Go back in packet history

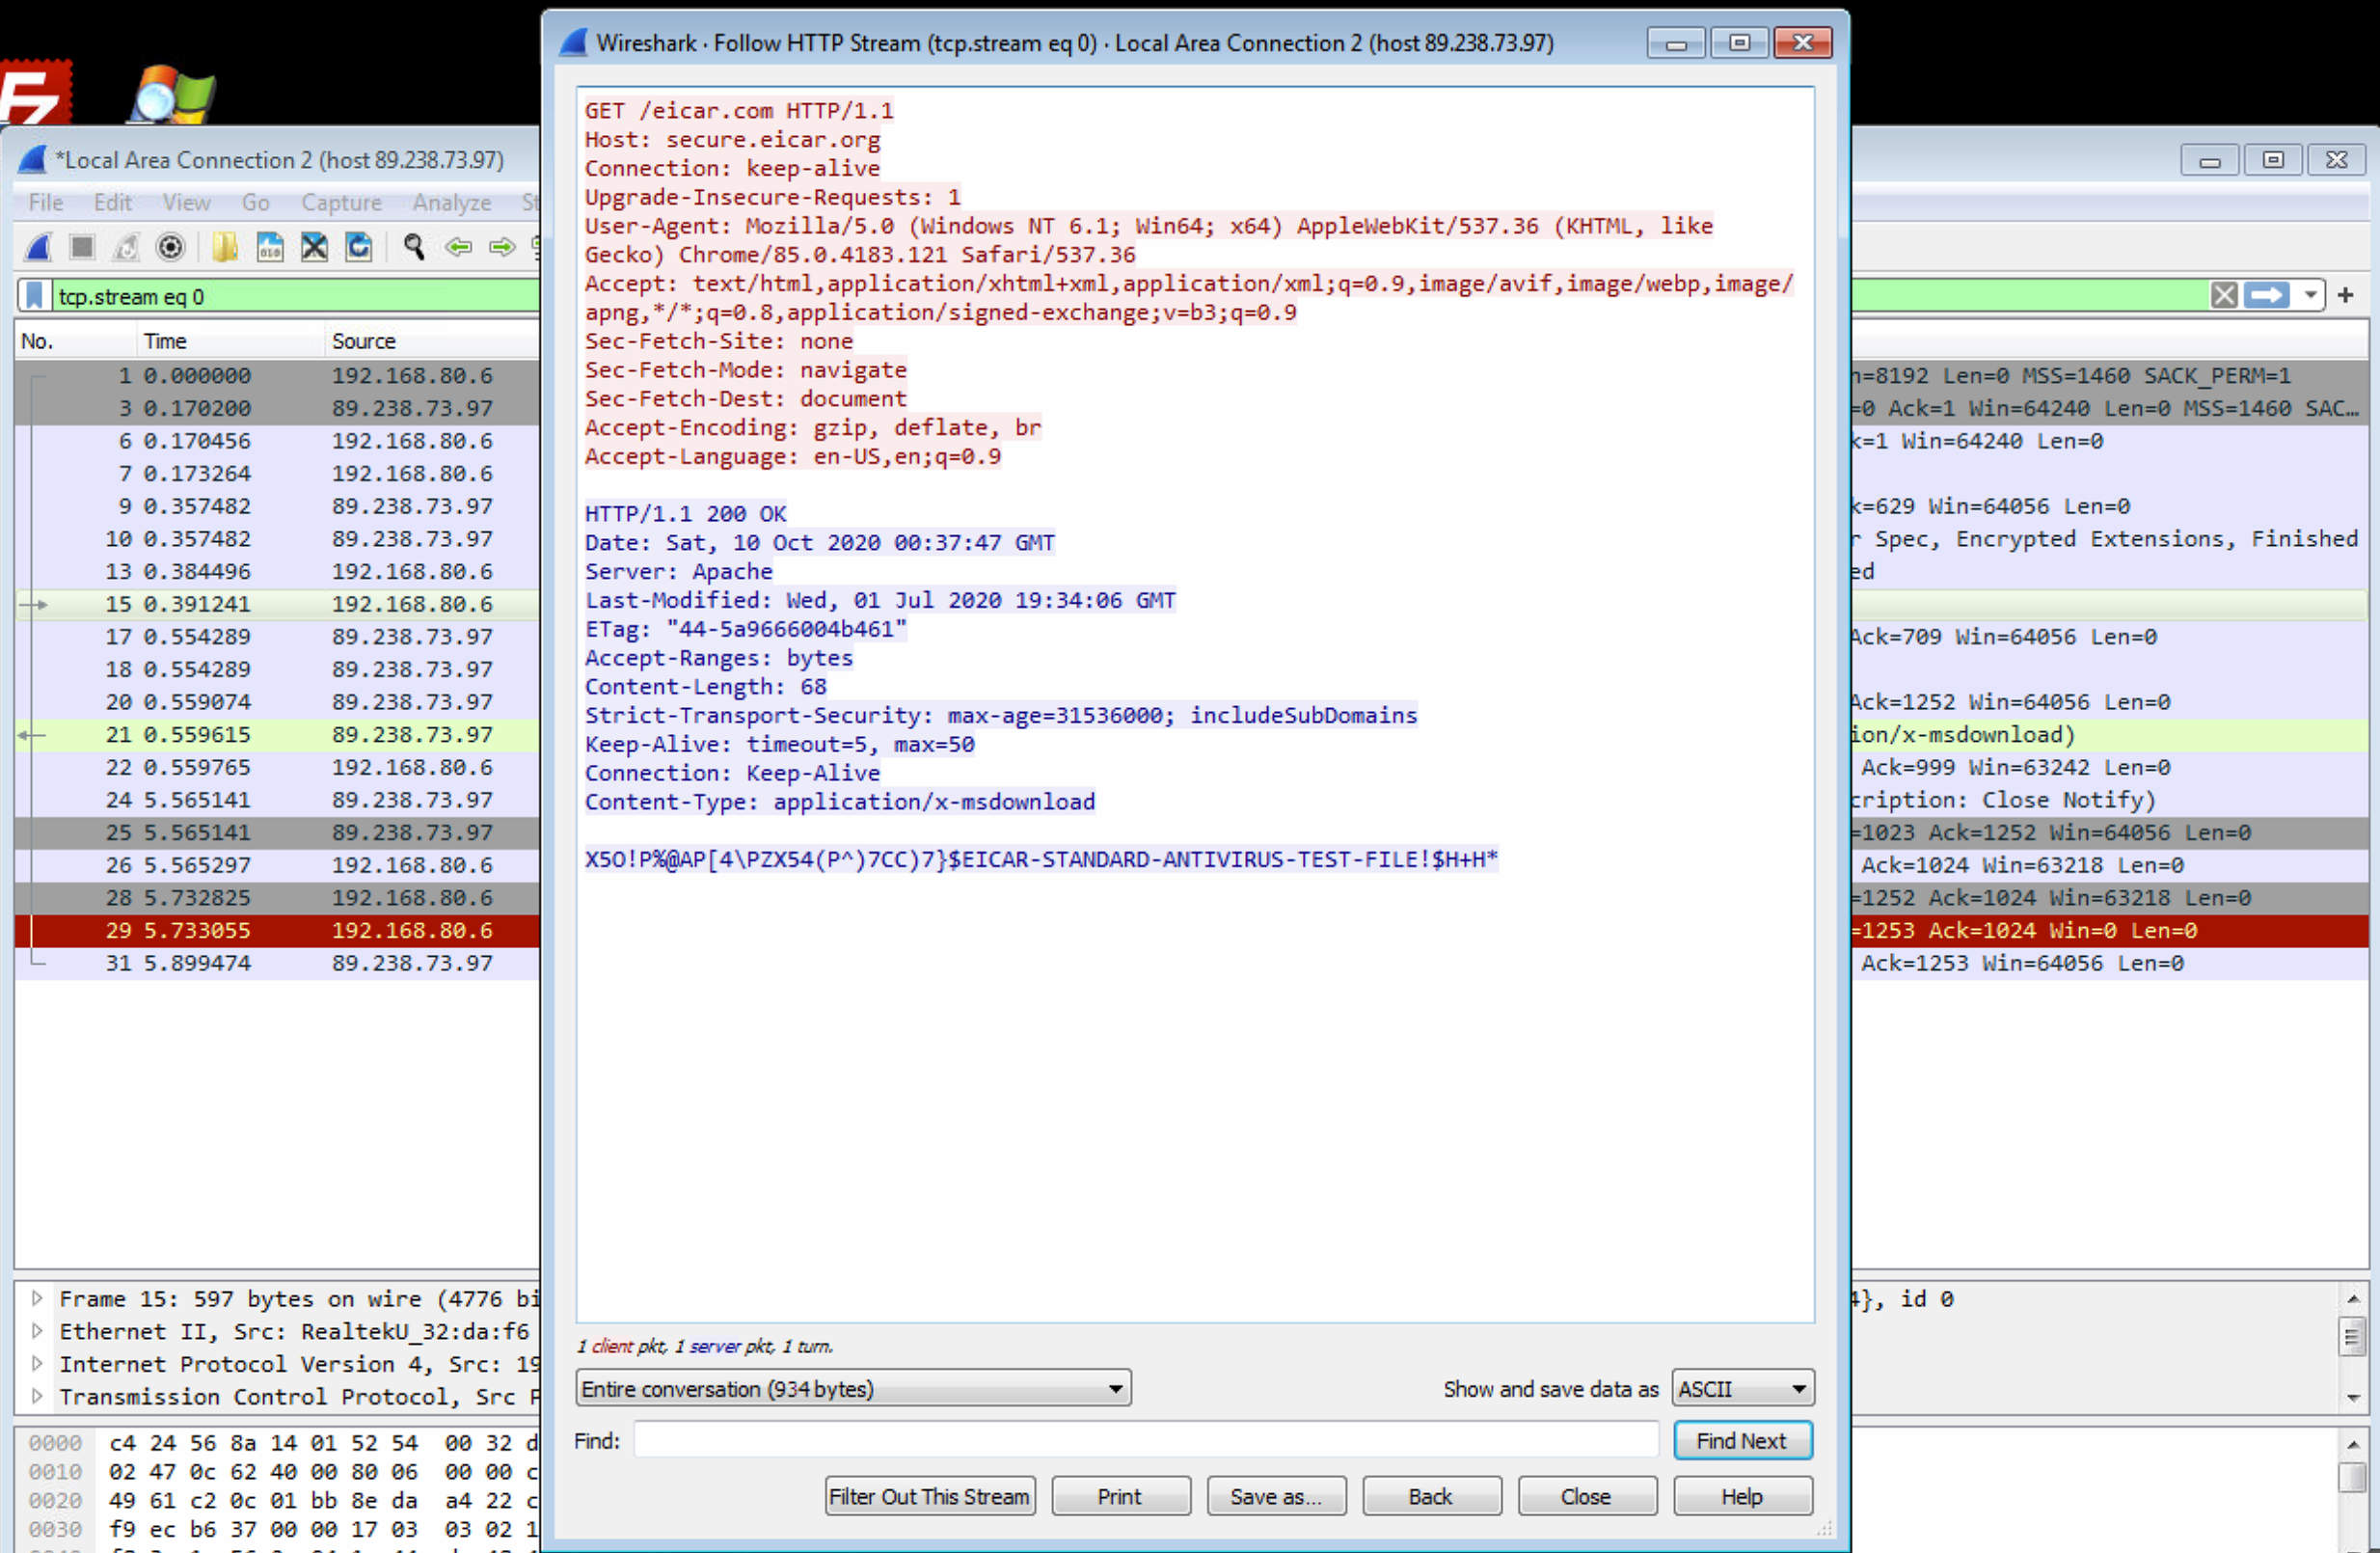459,247
